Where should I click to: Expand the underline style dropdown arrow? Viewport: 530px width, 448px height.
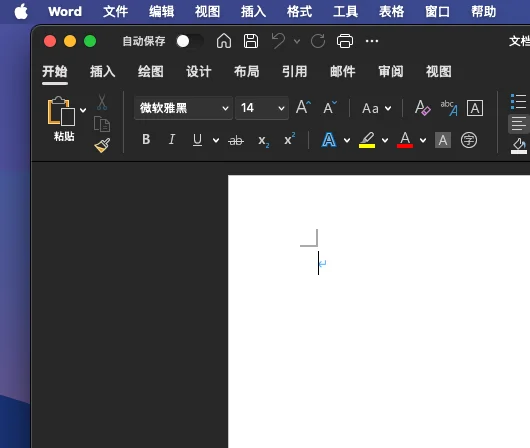point(216,140)
